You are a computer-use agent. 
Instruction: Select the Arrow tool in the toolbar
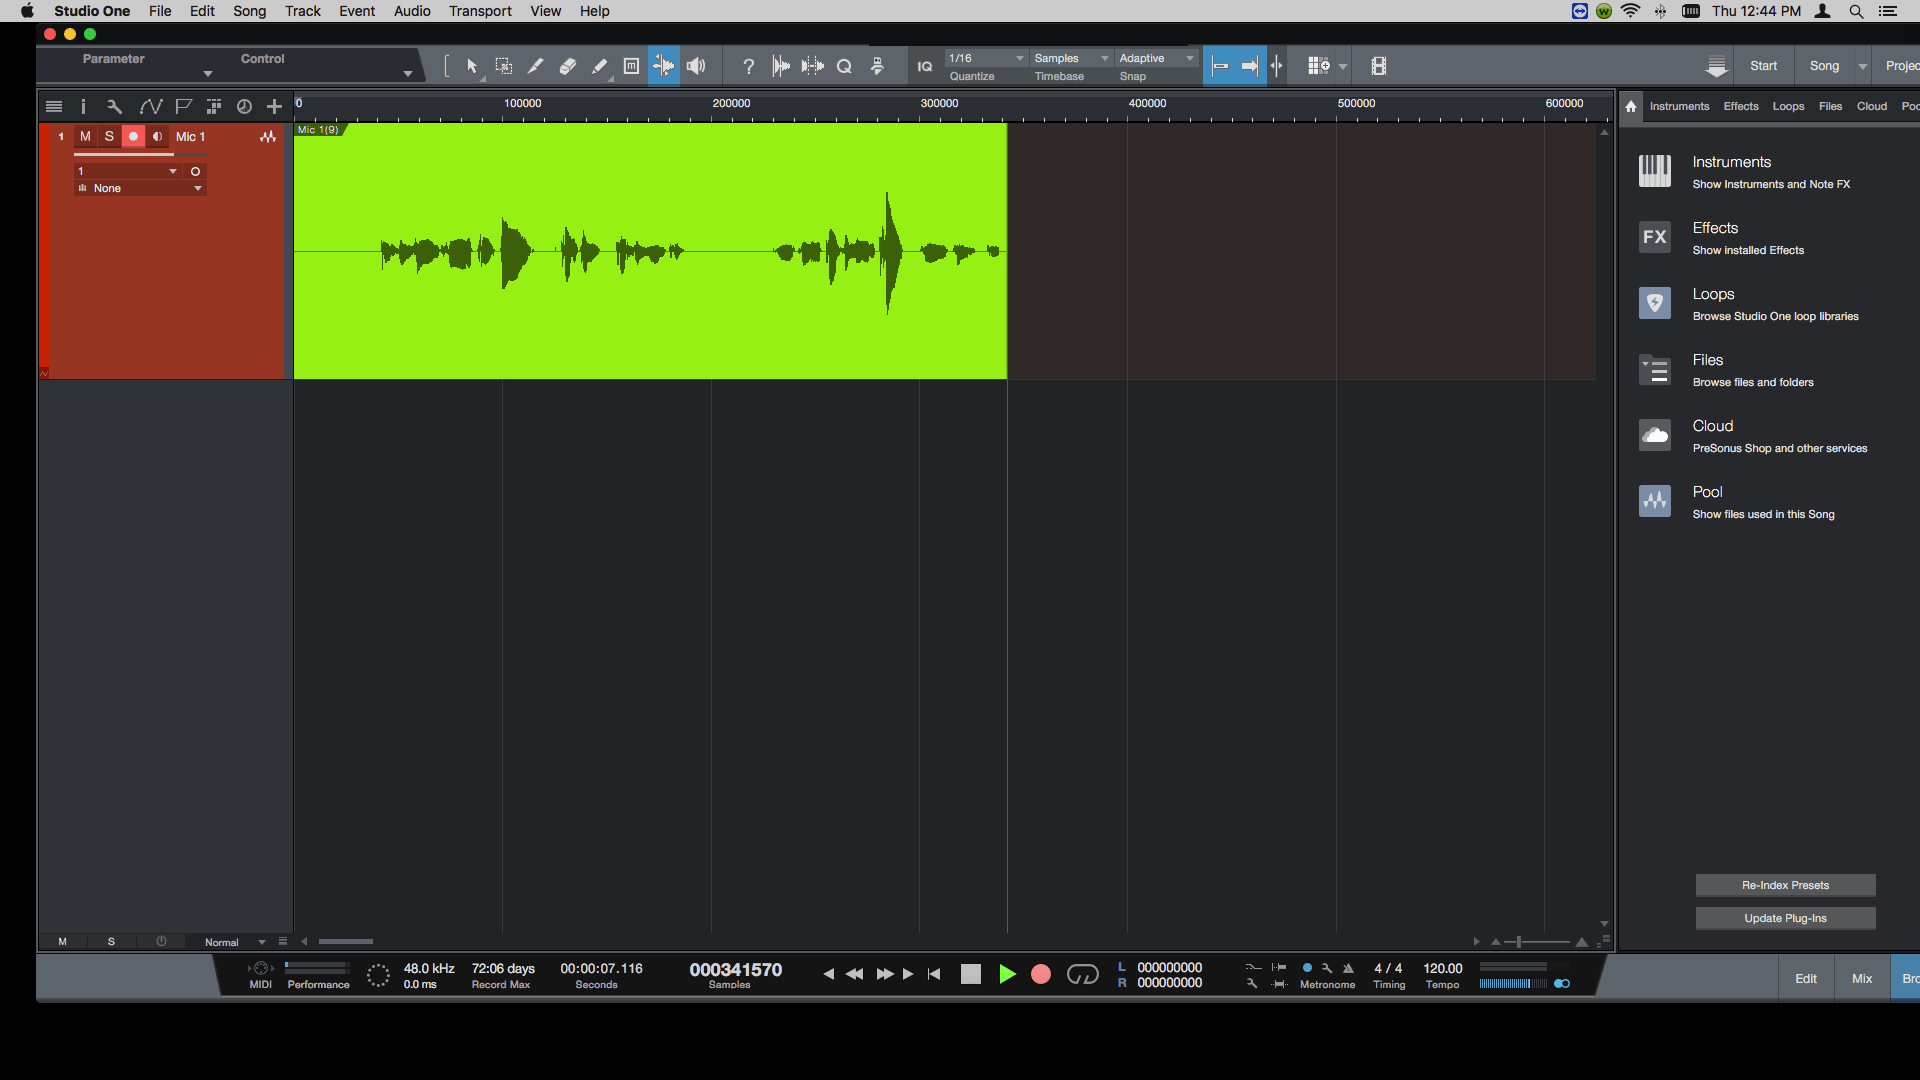pyautogui.click(x=470, y=66)
